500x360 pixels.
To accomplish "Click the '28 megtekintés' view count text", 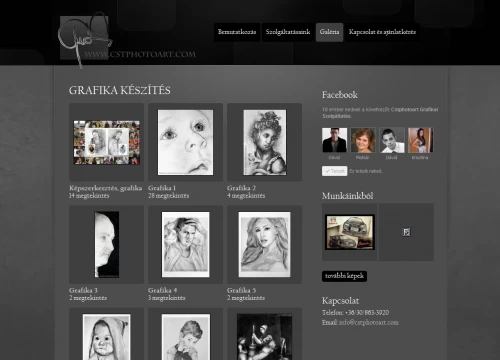I will (168, 196).
